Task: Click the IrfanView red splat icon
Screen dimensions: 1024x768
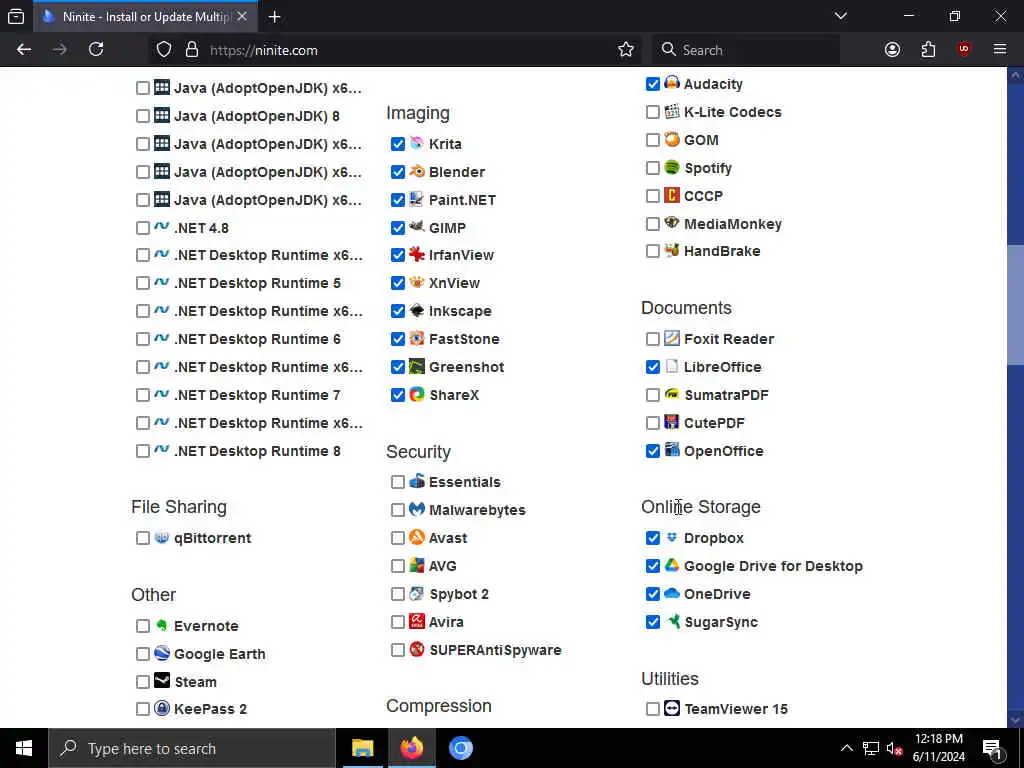Action: click(x=417, y=255)
